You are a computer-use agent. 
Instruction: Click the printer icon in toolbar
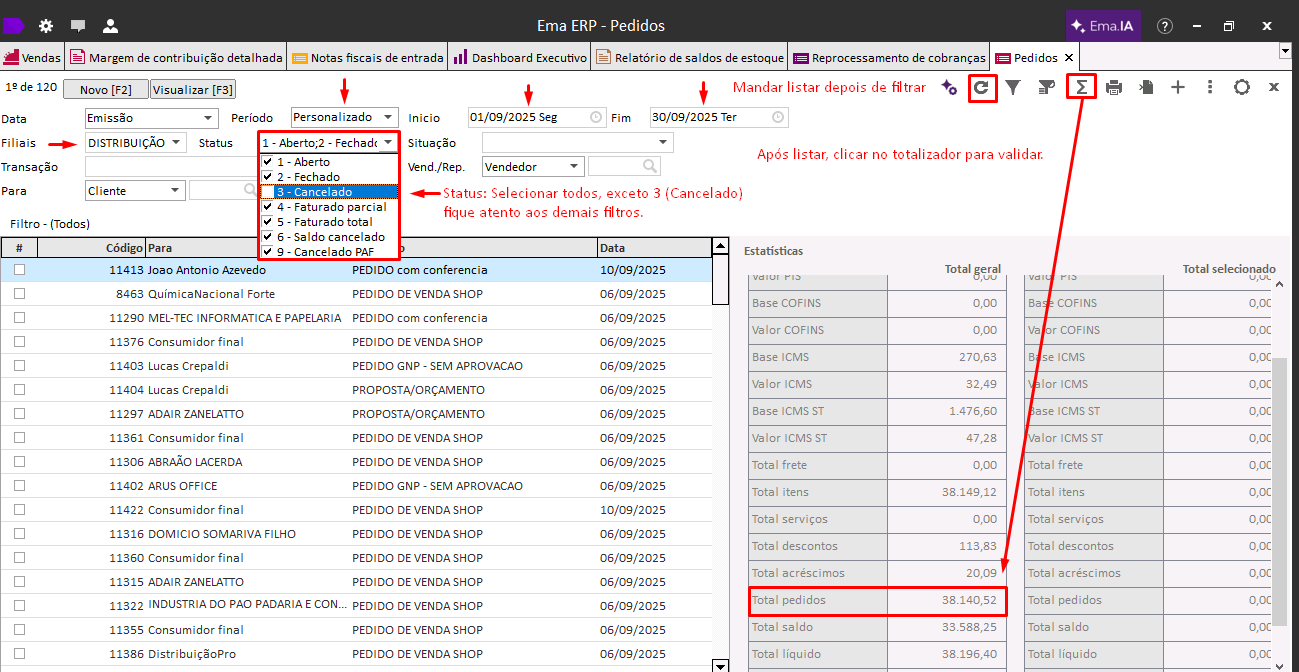(x=1114, y=88)
